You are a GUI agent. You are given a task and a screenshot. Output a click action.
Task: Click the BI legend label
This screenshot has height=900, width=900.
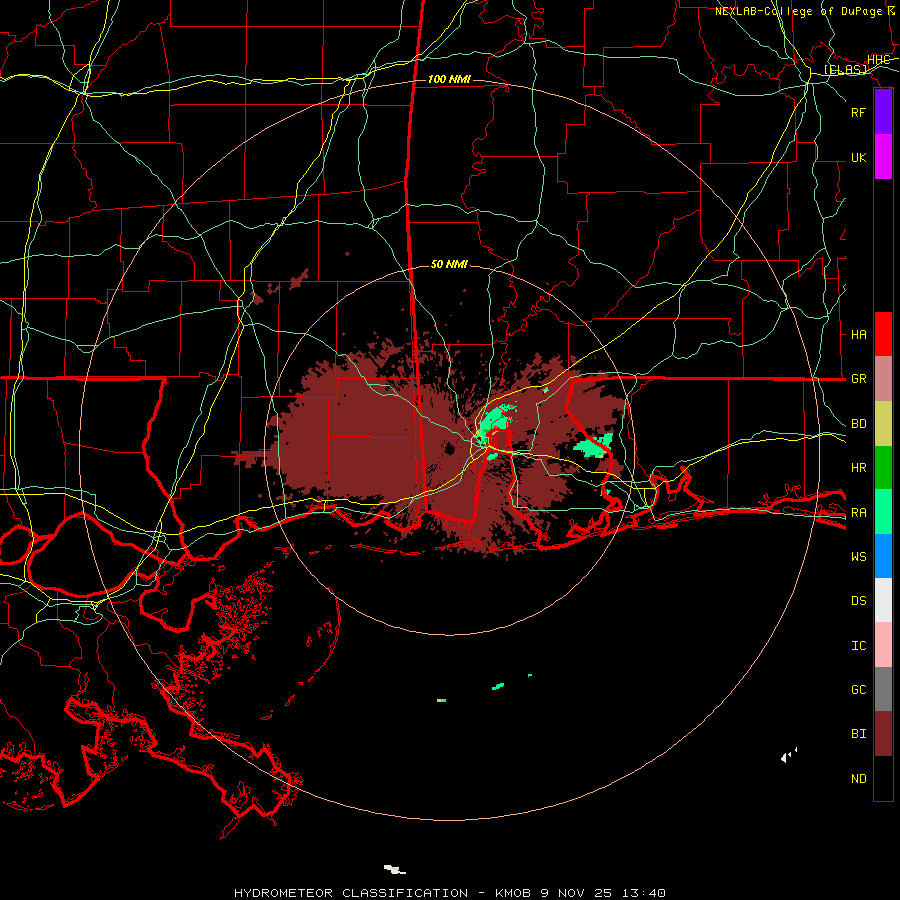(858, 734)
